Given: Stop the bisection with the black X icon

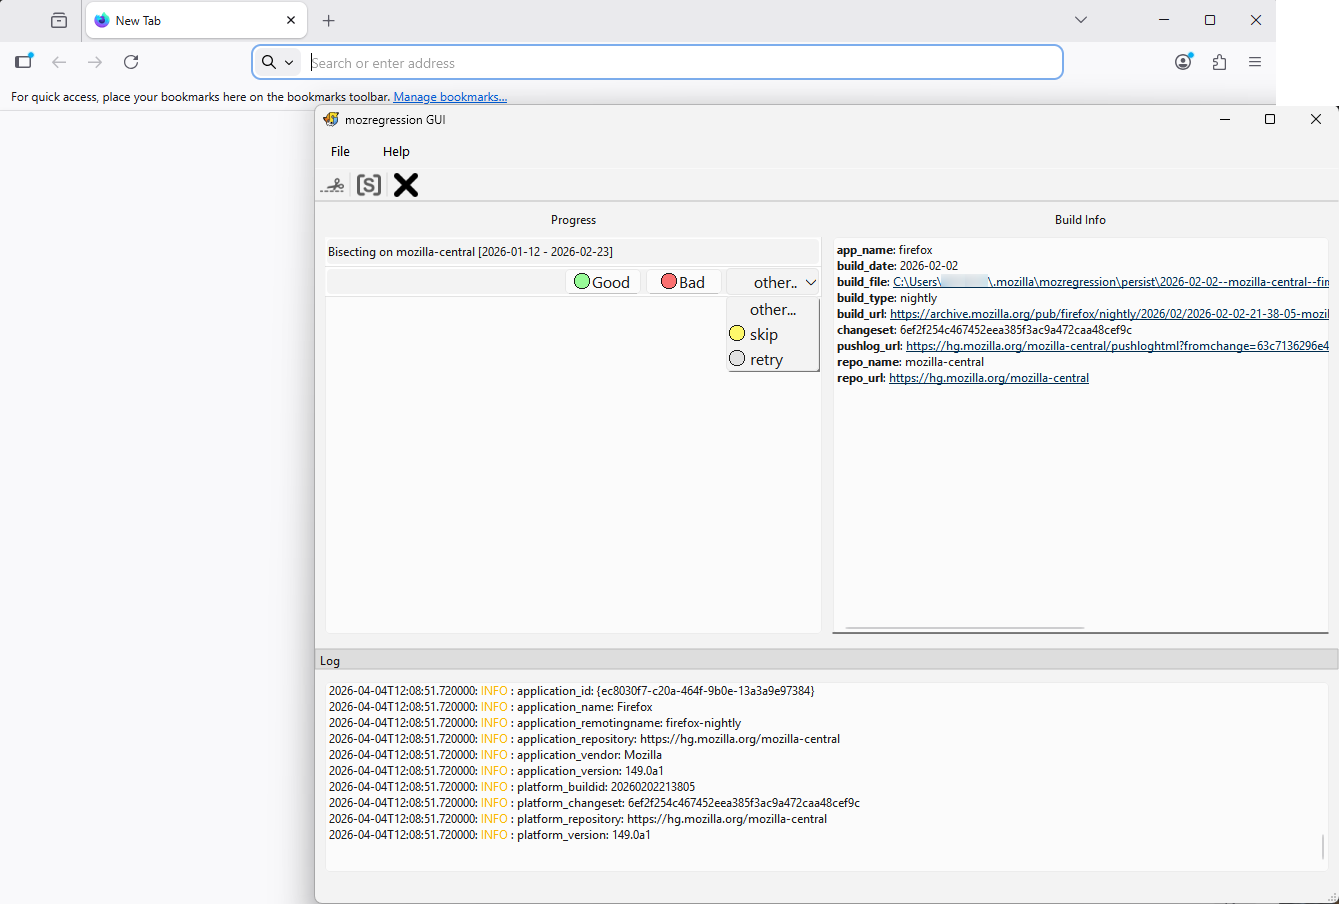Looking at the screenshot, I should coord(406,185).
